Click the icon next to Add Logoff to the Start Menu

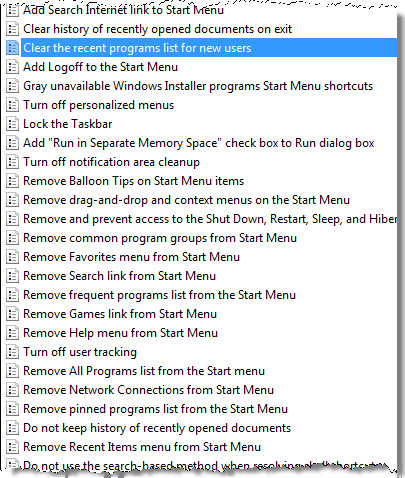(x=12, y=67)
